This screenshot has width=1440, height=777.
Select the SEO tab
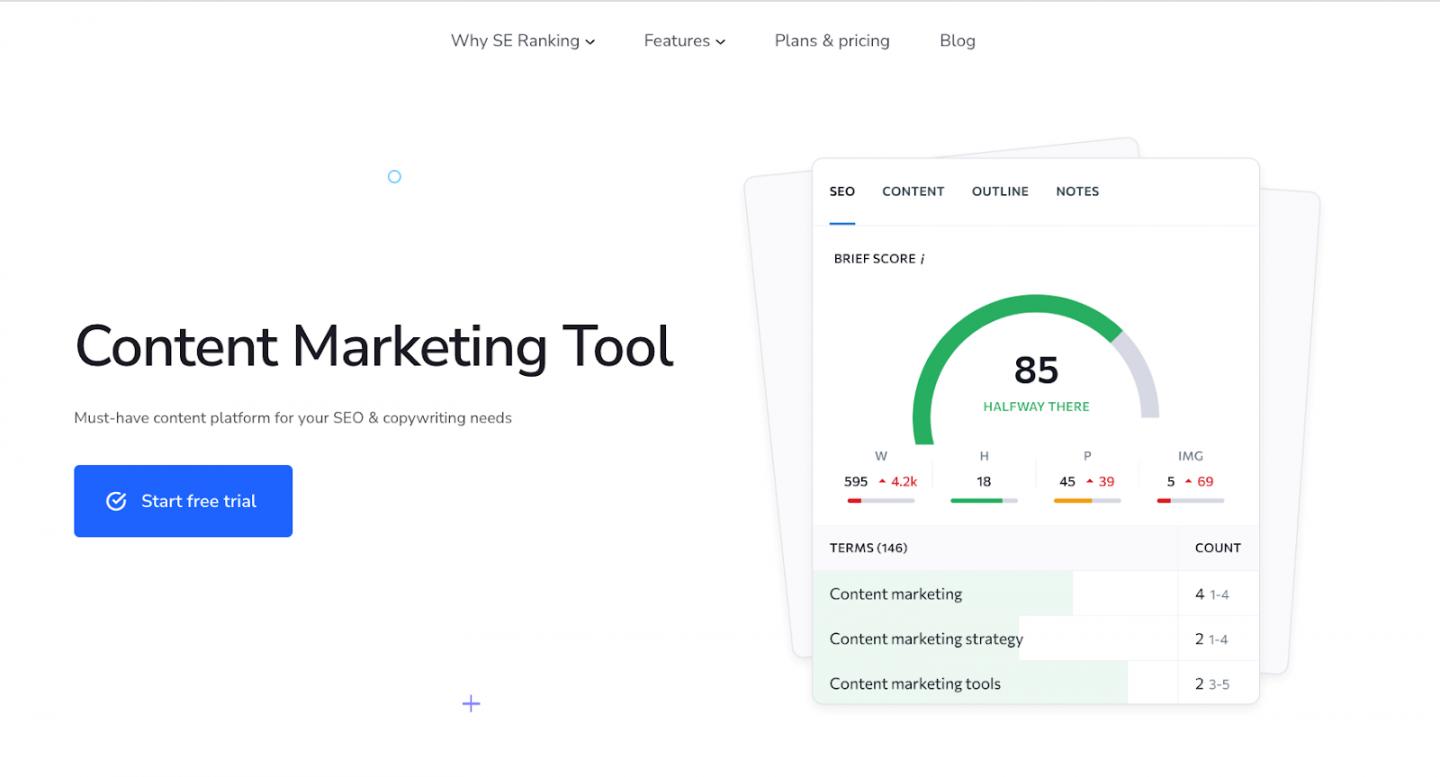pos(842,192)
